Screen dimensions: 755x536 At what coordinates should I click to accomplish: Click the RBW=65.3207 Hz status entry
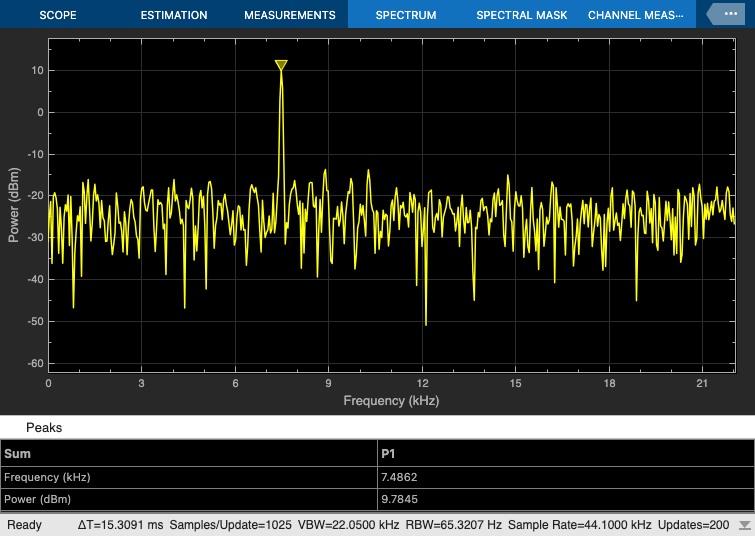(x=454, y=525)
